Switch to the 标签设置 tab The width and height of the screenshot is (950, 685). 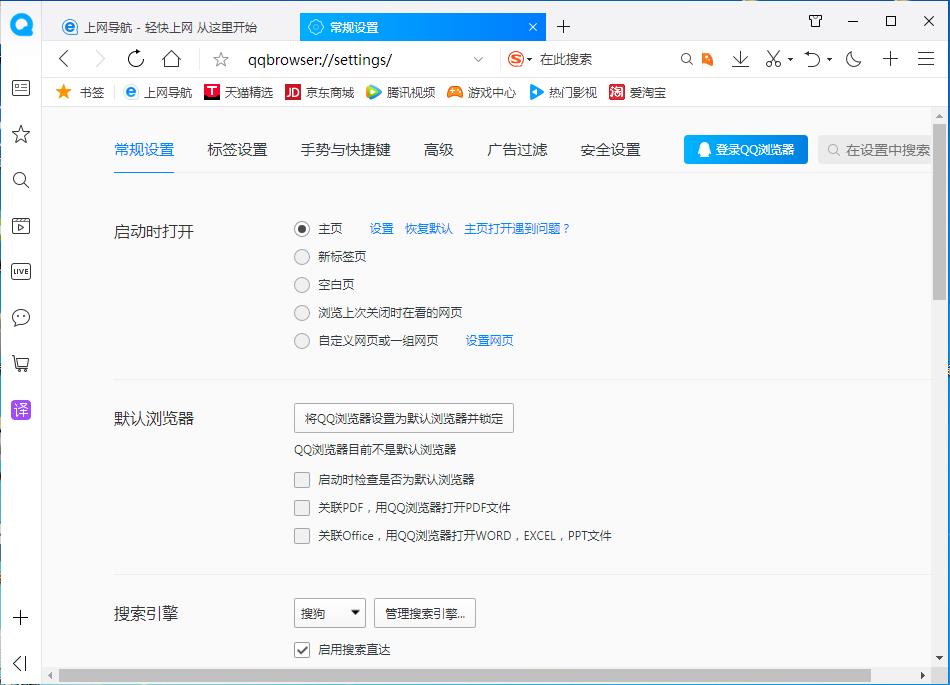[236, 148]
